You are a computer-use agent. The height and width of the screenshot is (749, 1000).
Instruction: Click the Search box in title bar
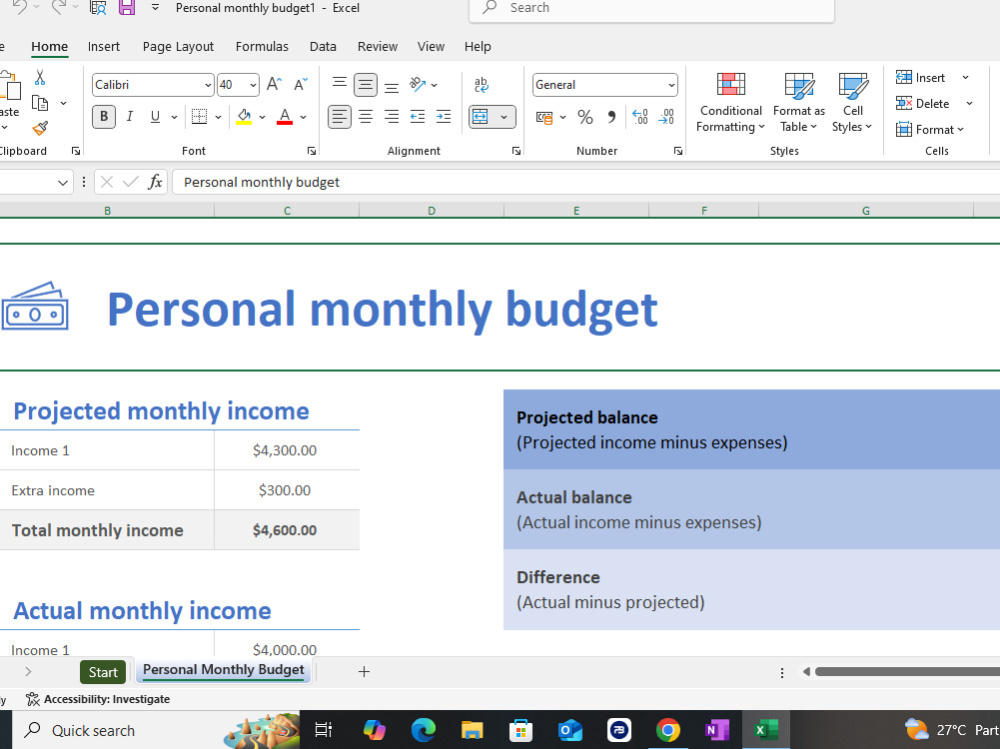[651, 8]
